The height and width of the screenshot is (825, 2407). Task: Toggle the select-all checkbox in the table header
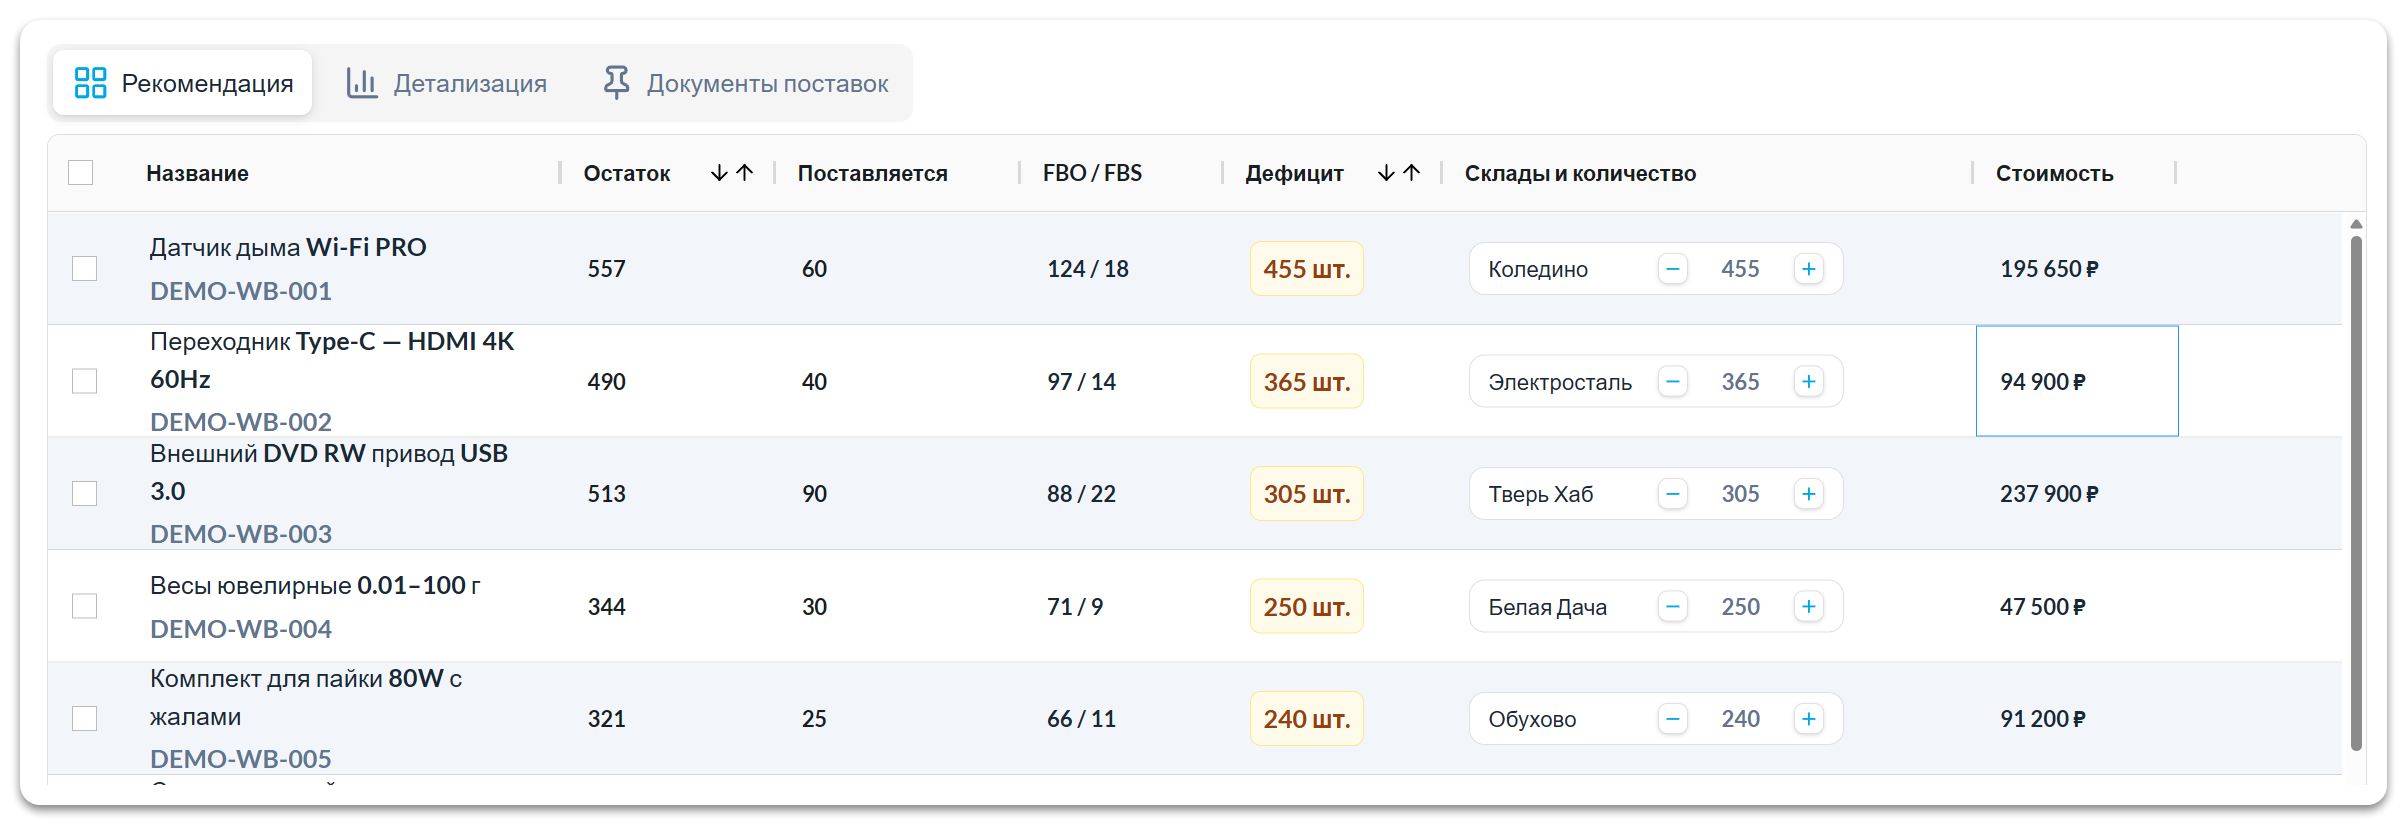pyautogui.click(x=81, y=173)
